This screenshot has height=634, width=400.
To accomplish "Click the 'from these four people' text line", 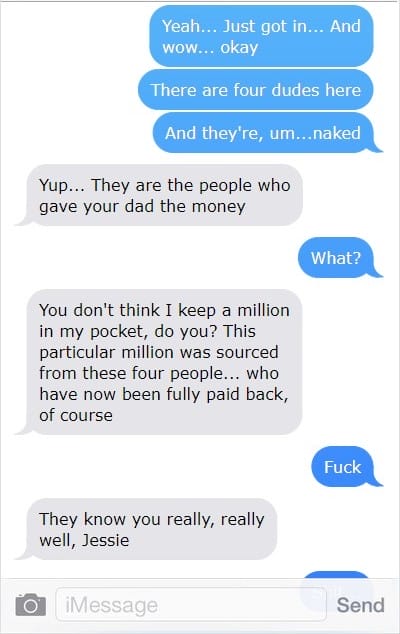I will (x=159, y=373).
